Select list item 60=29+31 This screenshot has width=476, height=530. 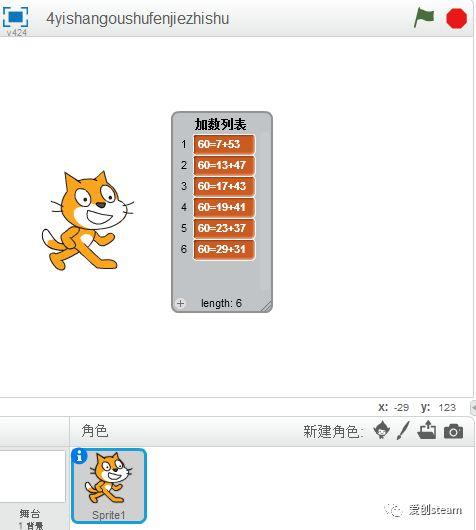[224, 249]
